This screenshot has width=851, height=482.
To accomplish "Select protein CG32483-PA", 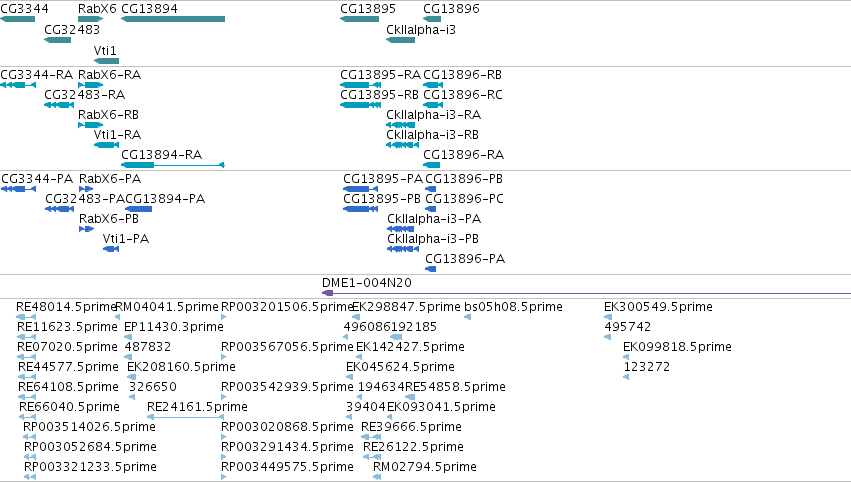I will coord(85,199).
